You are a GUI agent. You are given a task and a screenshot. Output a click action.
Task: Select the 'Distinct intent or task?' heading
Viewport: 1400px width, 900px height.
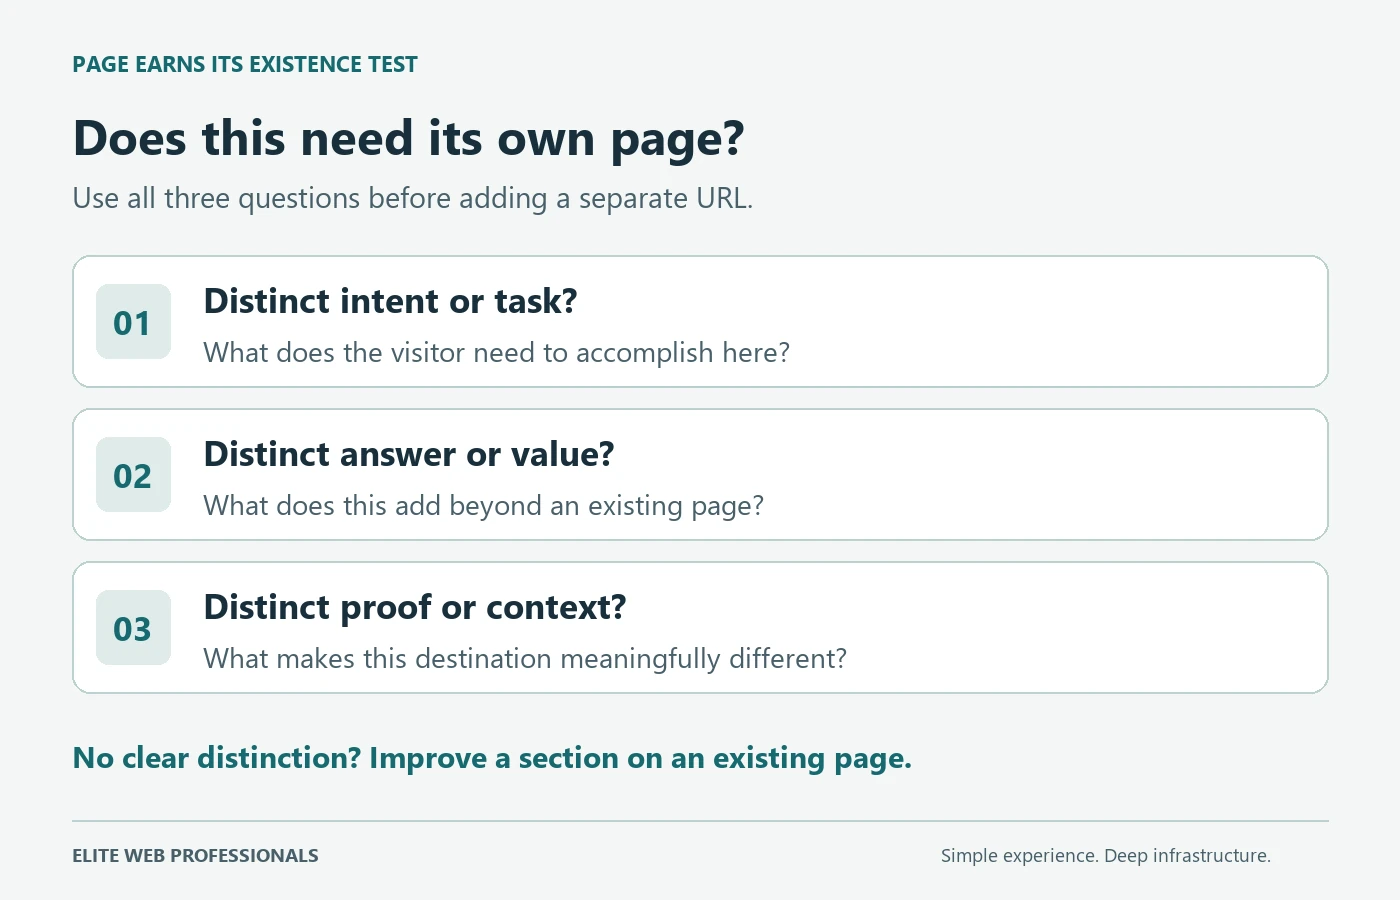click(x=390, y=301)
